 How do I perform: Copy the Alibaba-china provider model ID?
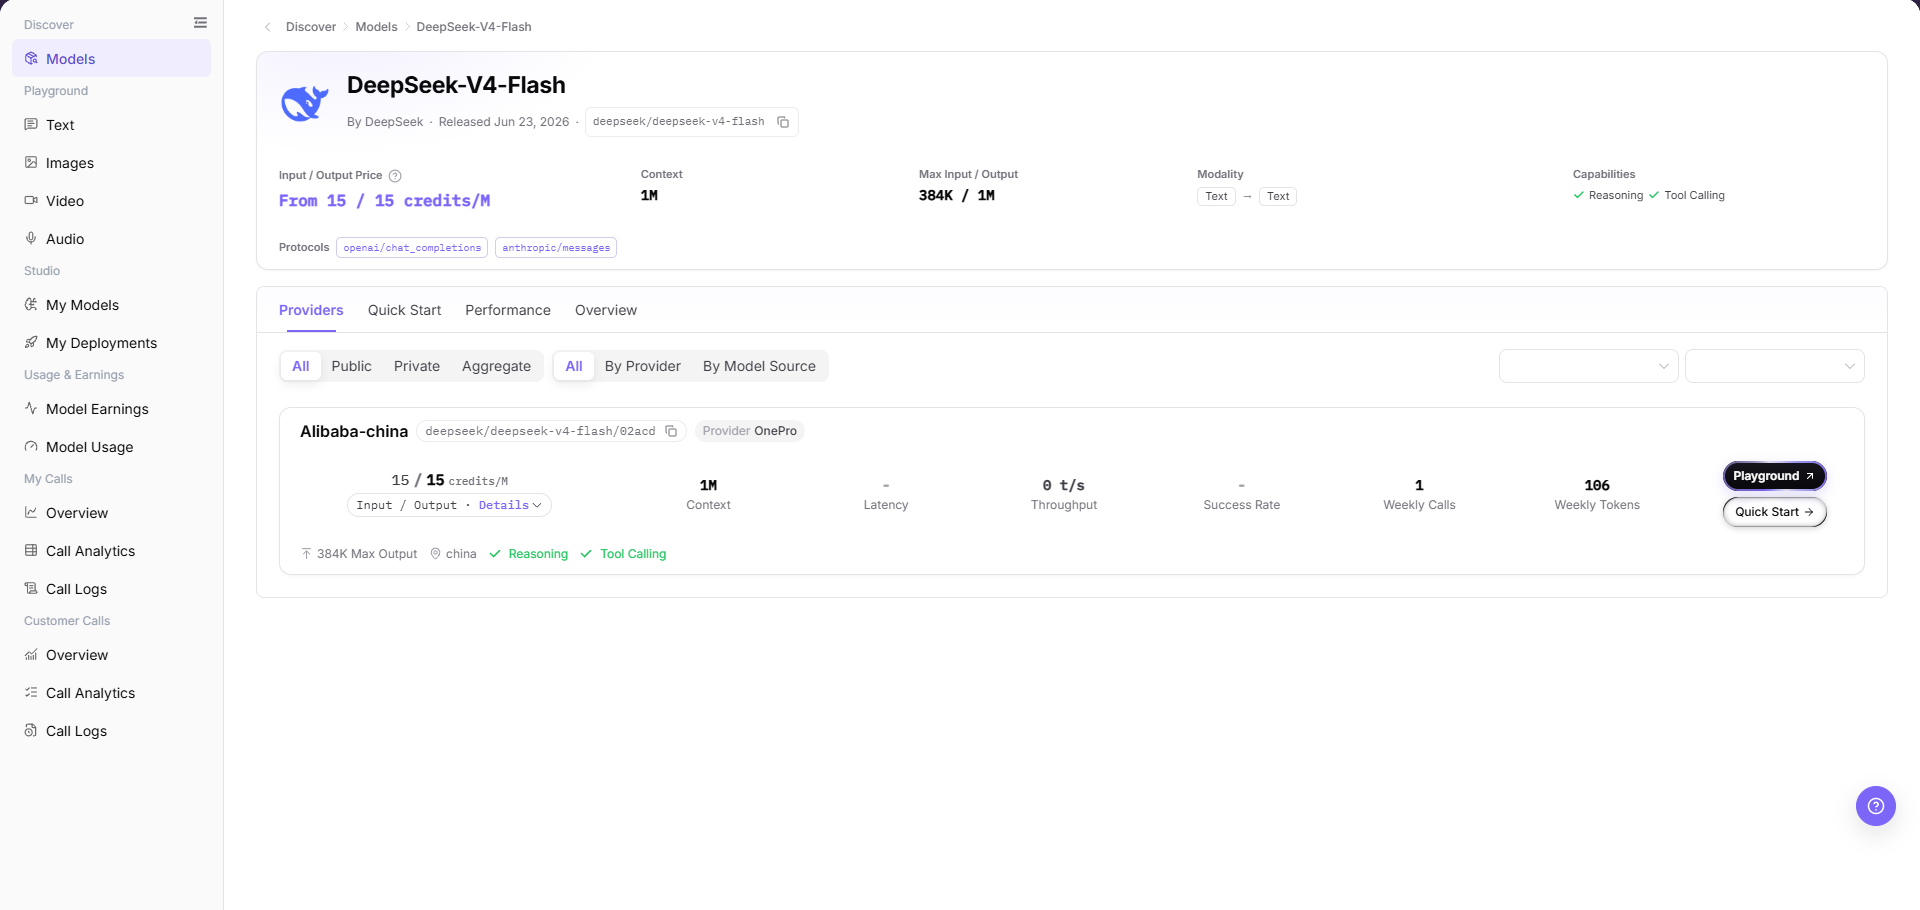(x=671, y=431)
